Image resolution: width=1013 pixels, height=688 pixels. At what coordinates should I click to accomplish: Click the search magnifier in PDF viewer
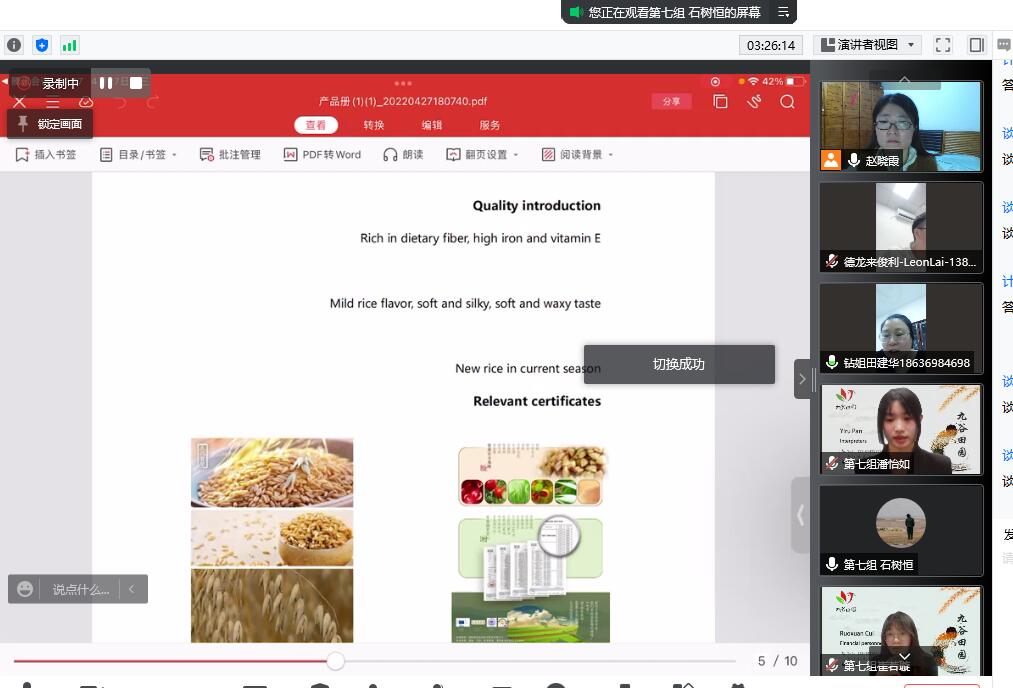(x=787, y=101)
